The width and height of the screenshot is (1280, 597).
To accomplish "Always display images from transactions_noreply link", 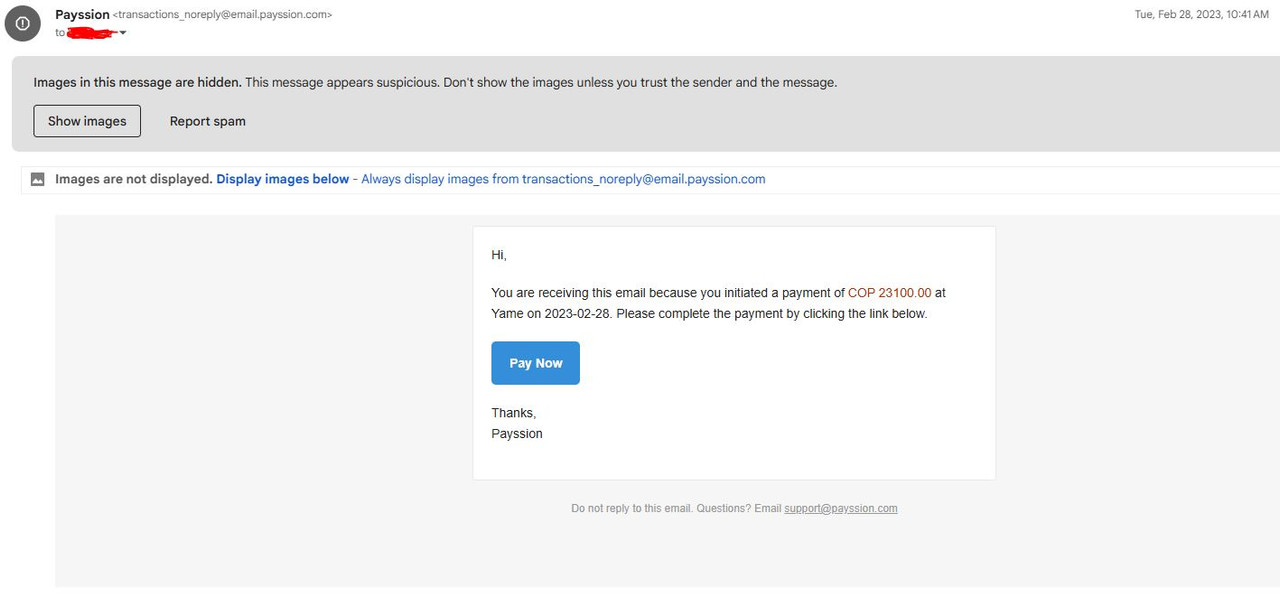I will coord(563,179).
